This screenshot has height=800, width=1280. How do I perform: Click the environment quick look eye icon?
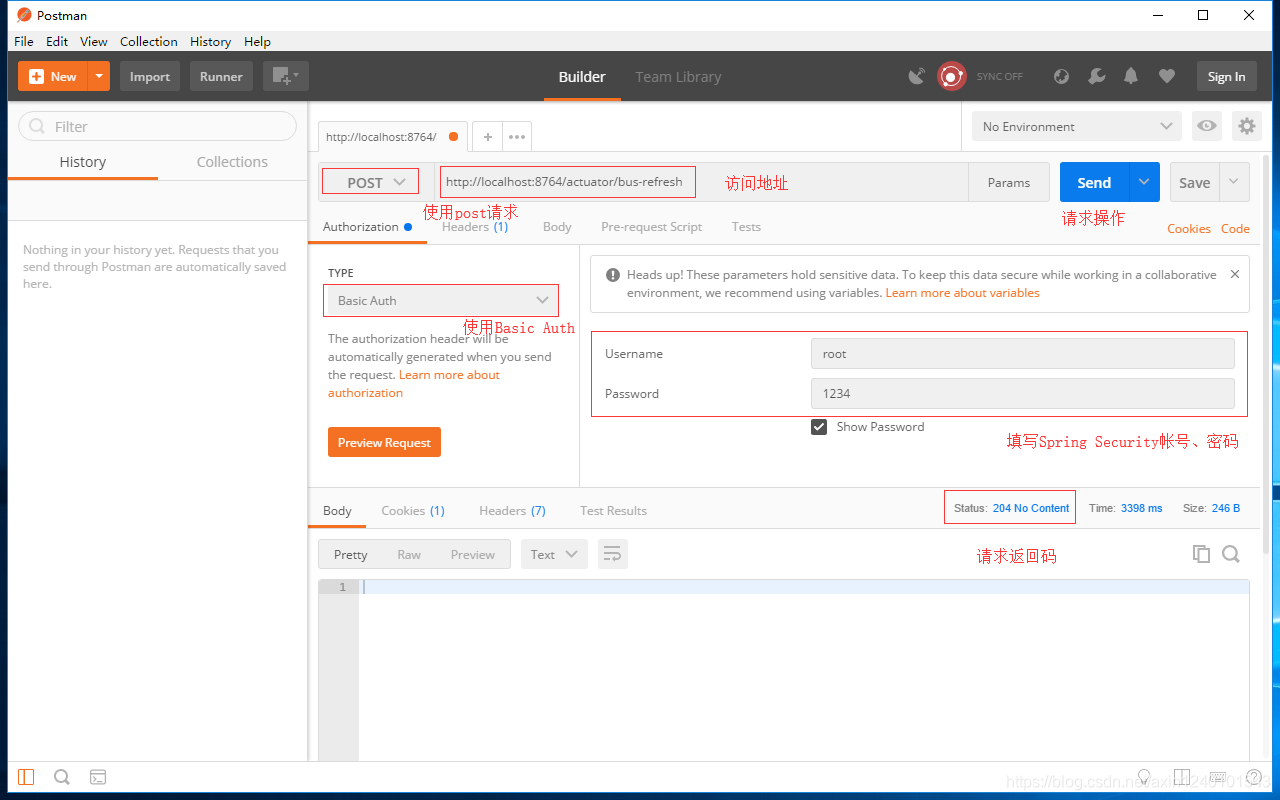pos(1207,126)
